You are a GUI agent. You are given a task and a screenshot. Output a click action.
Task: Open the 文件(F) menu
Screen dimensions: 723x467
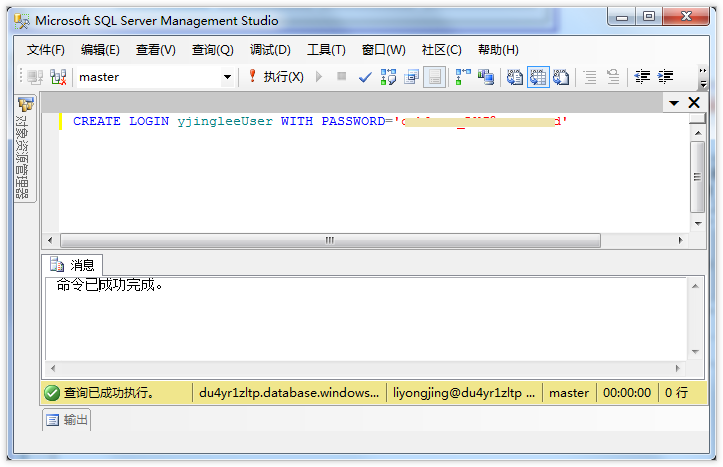45,50
